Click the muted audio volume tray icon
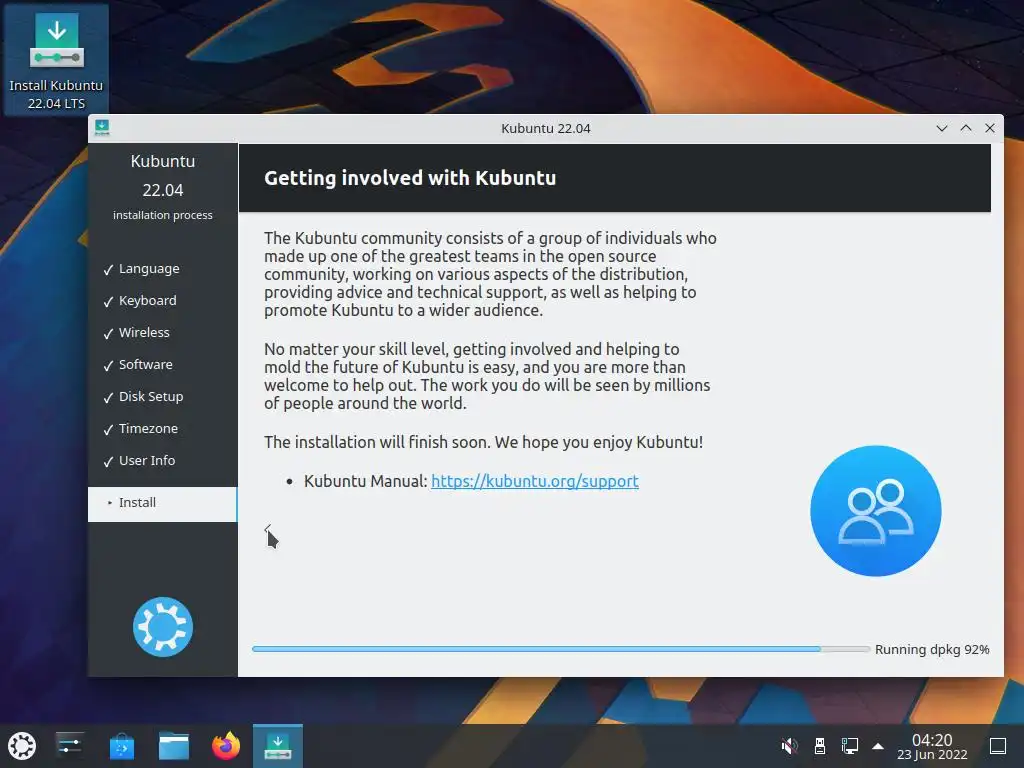The width and height of the screenshot is (1024, 768). coord(789,746)
